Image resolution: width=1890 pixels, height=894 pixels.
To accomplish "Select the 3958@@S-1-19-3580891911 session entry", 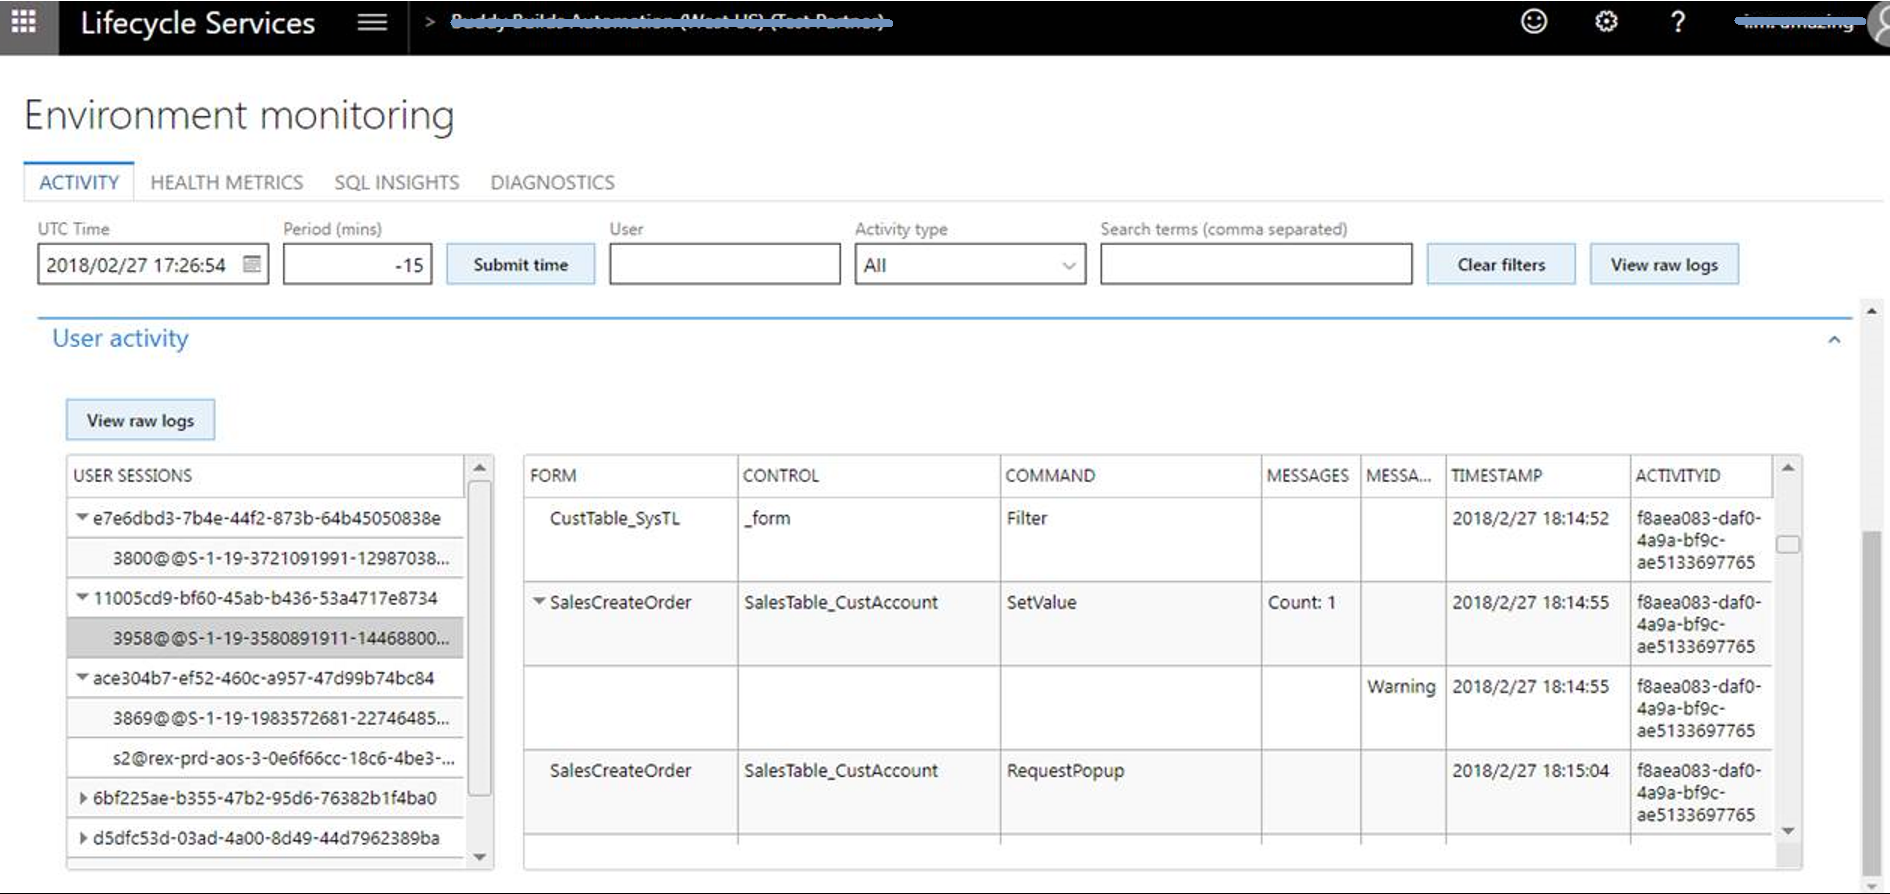I will point(280,638).
